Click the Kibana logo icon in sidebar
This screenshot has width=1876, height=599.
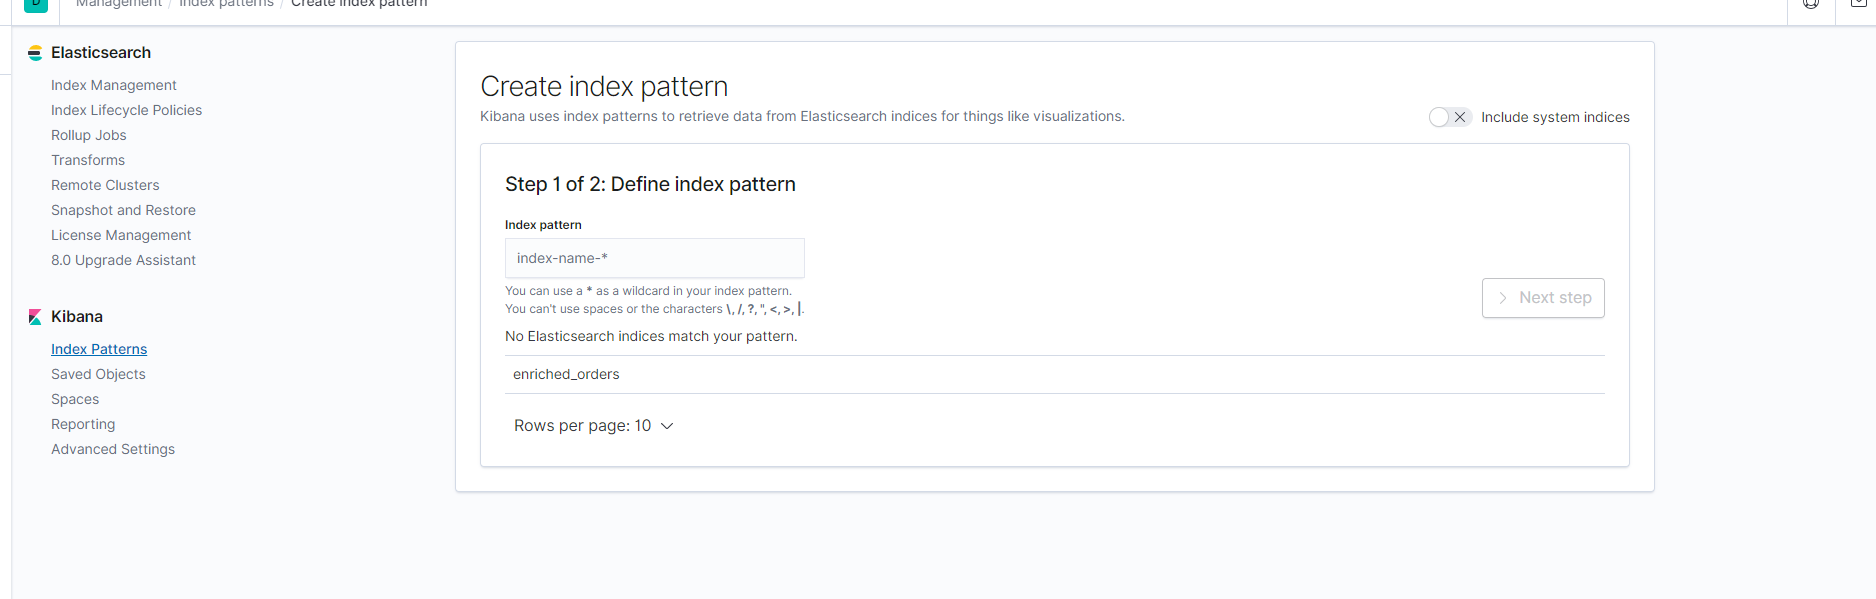pos(35,317)
